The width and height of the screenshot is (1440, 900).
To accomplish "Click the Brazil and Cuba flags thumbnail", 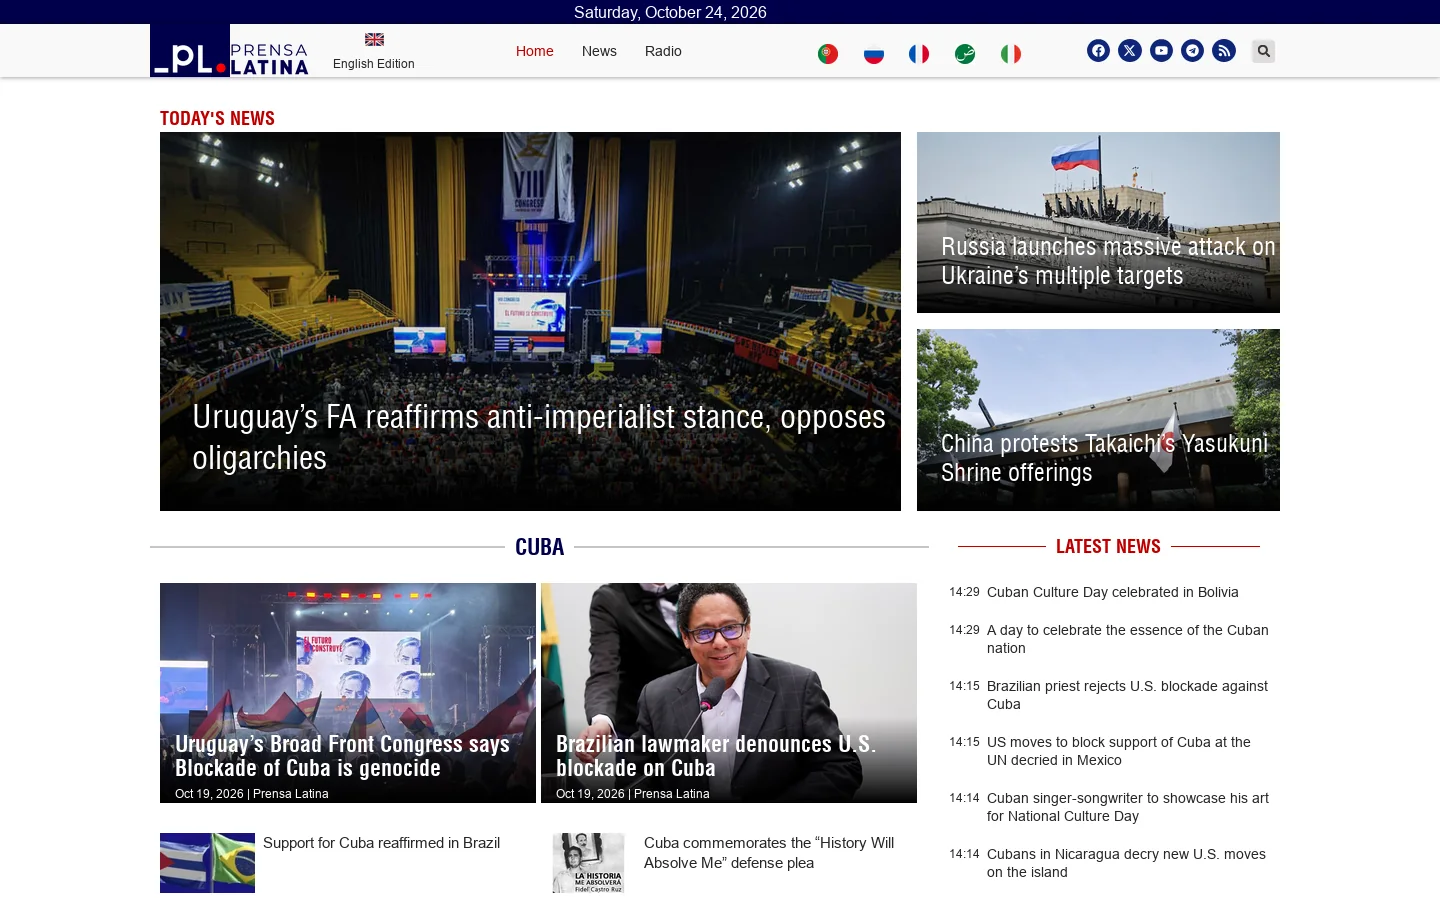I will tap(207, 863).
